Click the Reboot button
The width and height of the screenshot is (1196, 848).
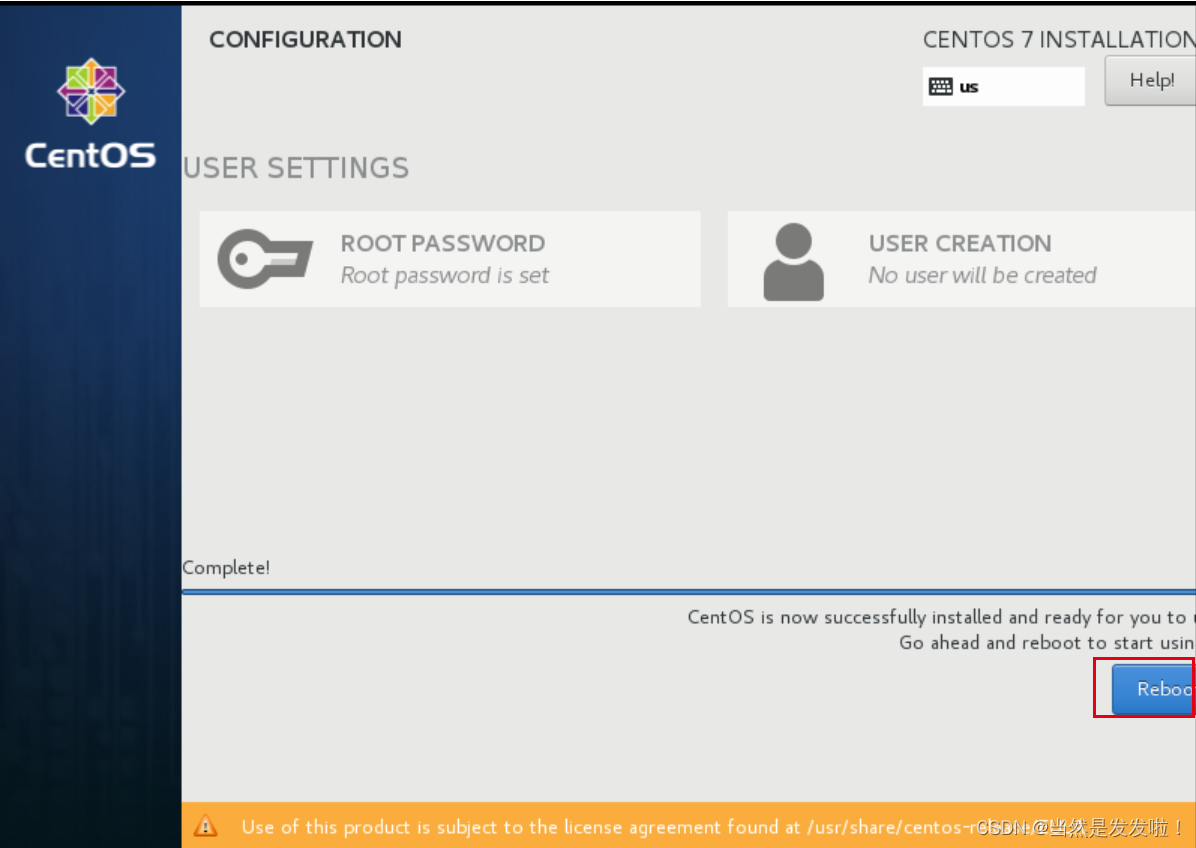pyautogui.click(x=1153, y=689)
